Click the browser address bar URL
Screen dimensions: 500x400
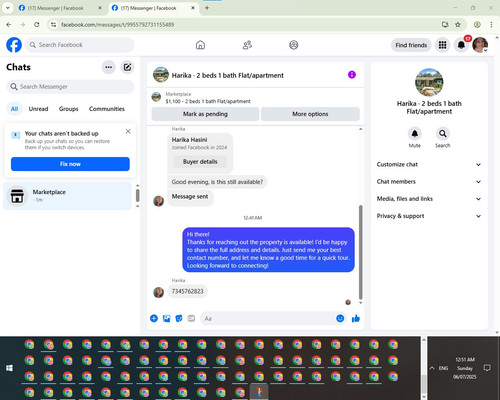point(117,25)
